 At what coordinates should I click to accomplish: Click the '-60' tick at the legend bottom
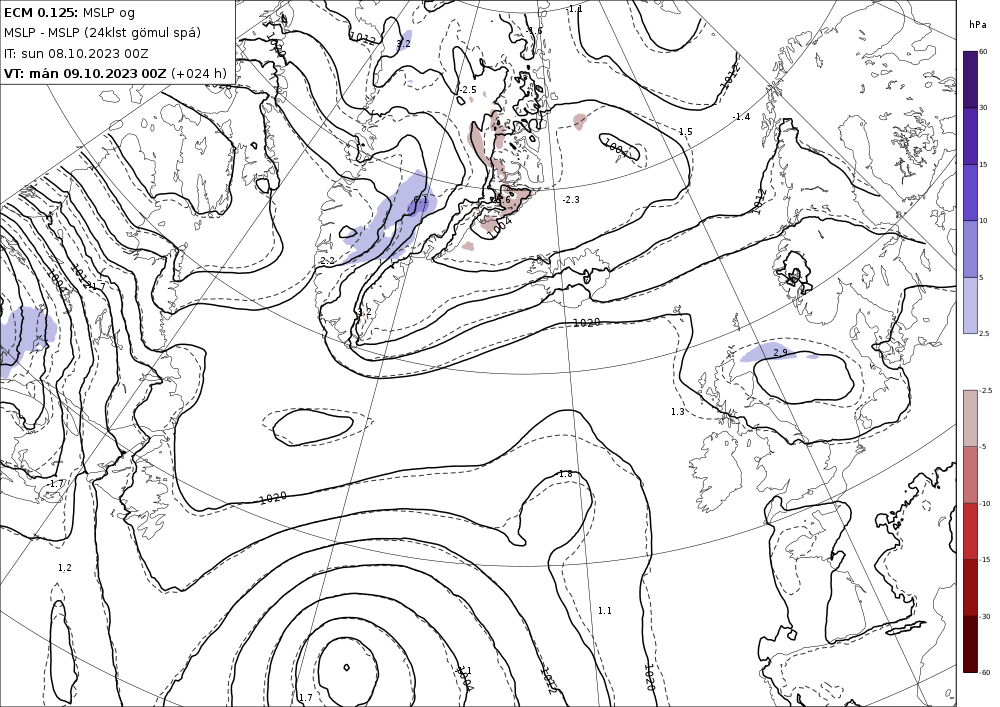tap(985, 672)
